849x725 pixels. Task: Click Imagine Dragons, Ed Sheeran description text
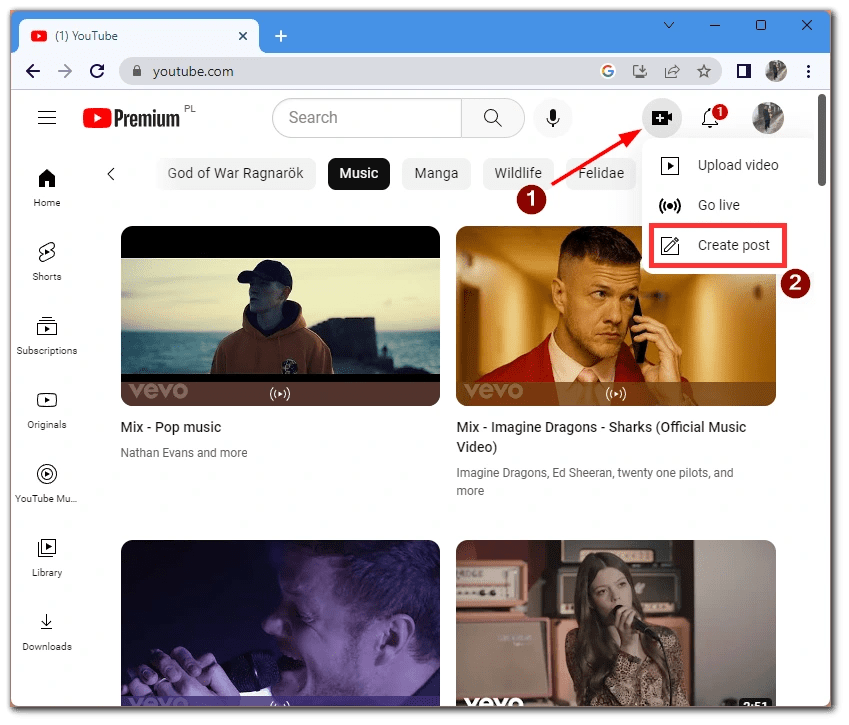click(x=595, y=481)
